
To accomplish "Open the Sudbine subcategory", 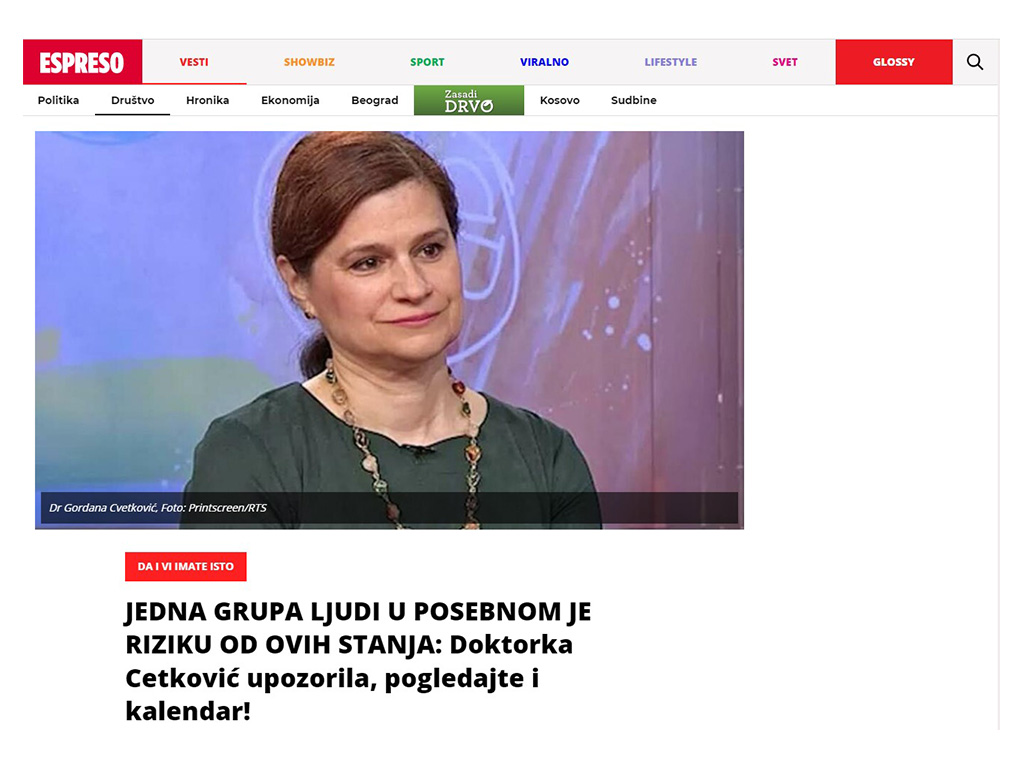I will (x=633, y=100).
